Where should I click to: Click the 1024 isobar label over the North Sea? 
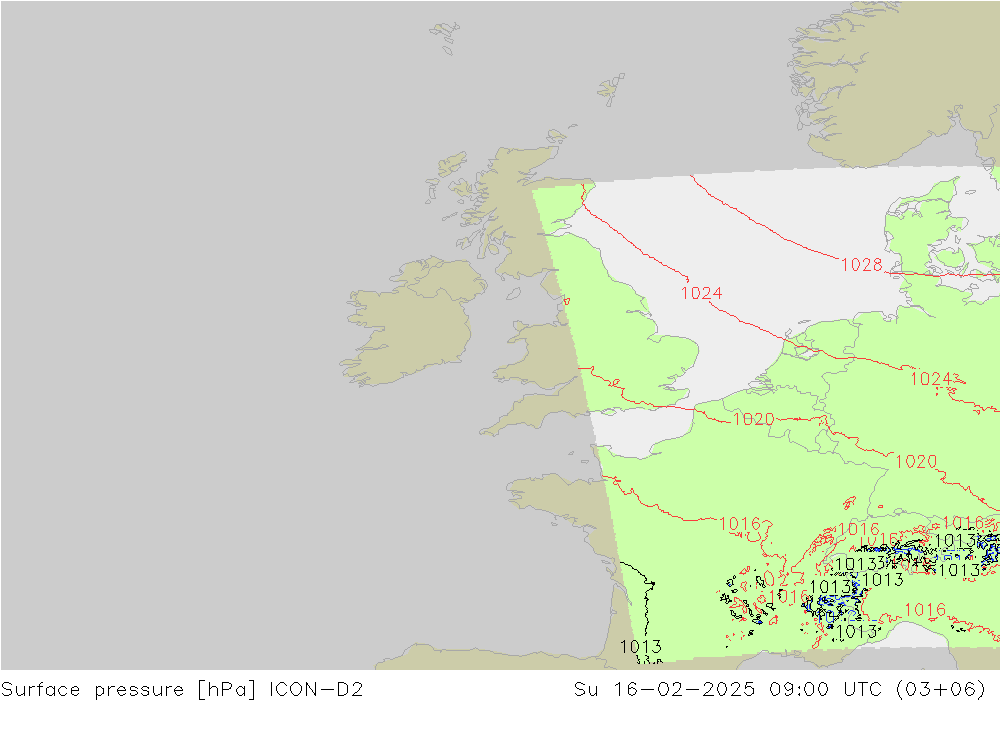[x=702, y=293]
